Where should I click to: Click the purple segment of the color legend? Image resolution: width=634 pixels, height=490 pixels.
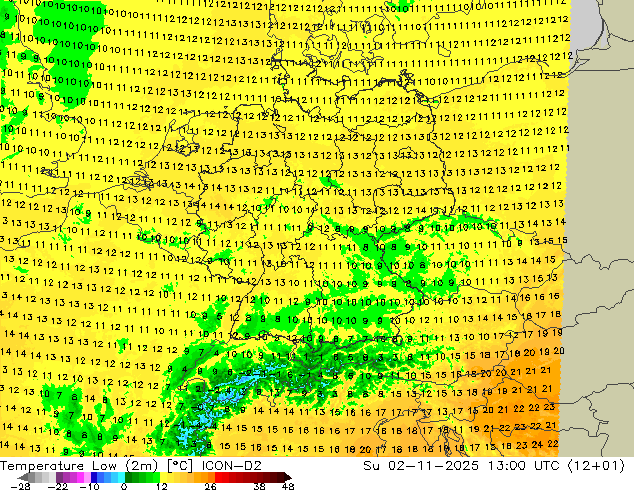[73, 477]
